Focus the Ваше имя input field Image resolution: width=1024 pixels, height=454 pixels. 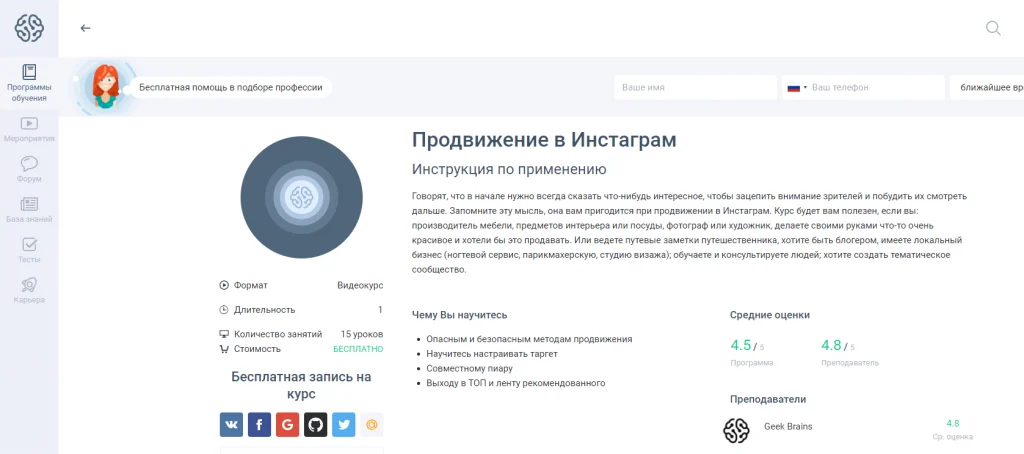click(x=695, y=87)
